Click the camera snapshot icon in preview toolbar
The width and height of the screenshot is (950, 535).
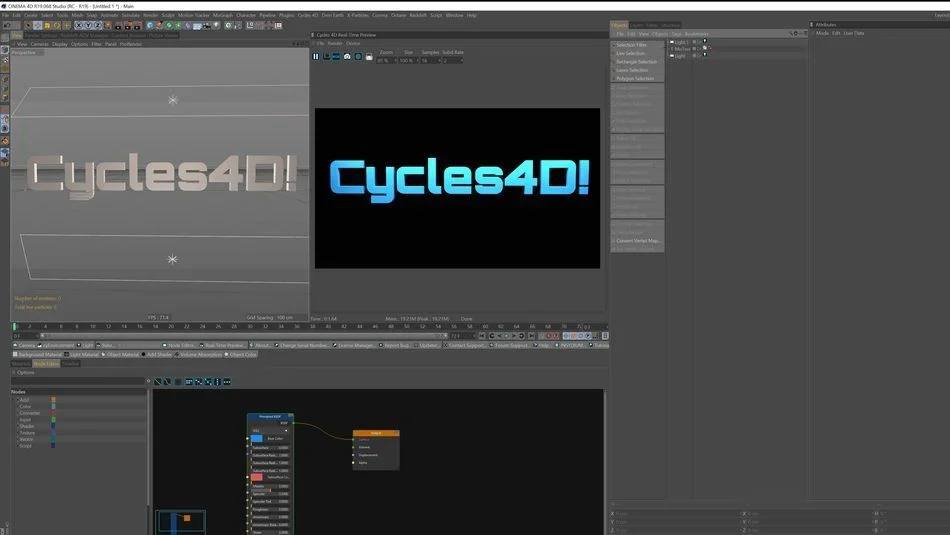pyautogui.click(x=347, y=56)
